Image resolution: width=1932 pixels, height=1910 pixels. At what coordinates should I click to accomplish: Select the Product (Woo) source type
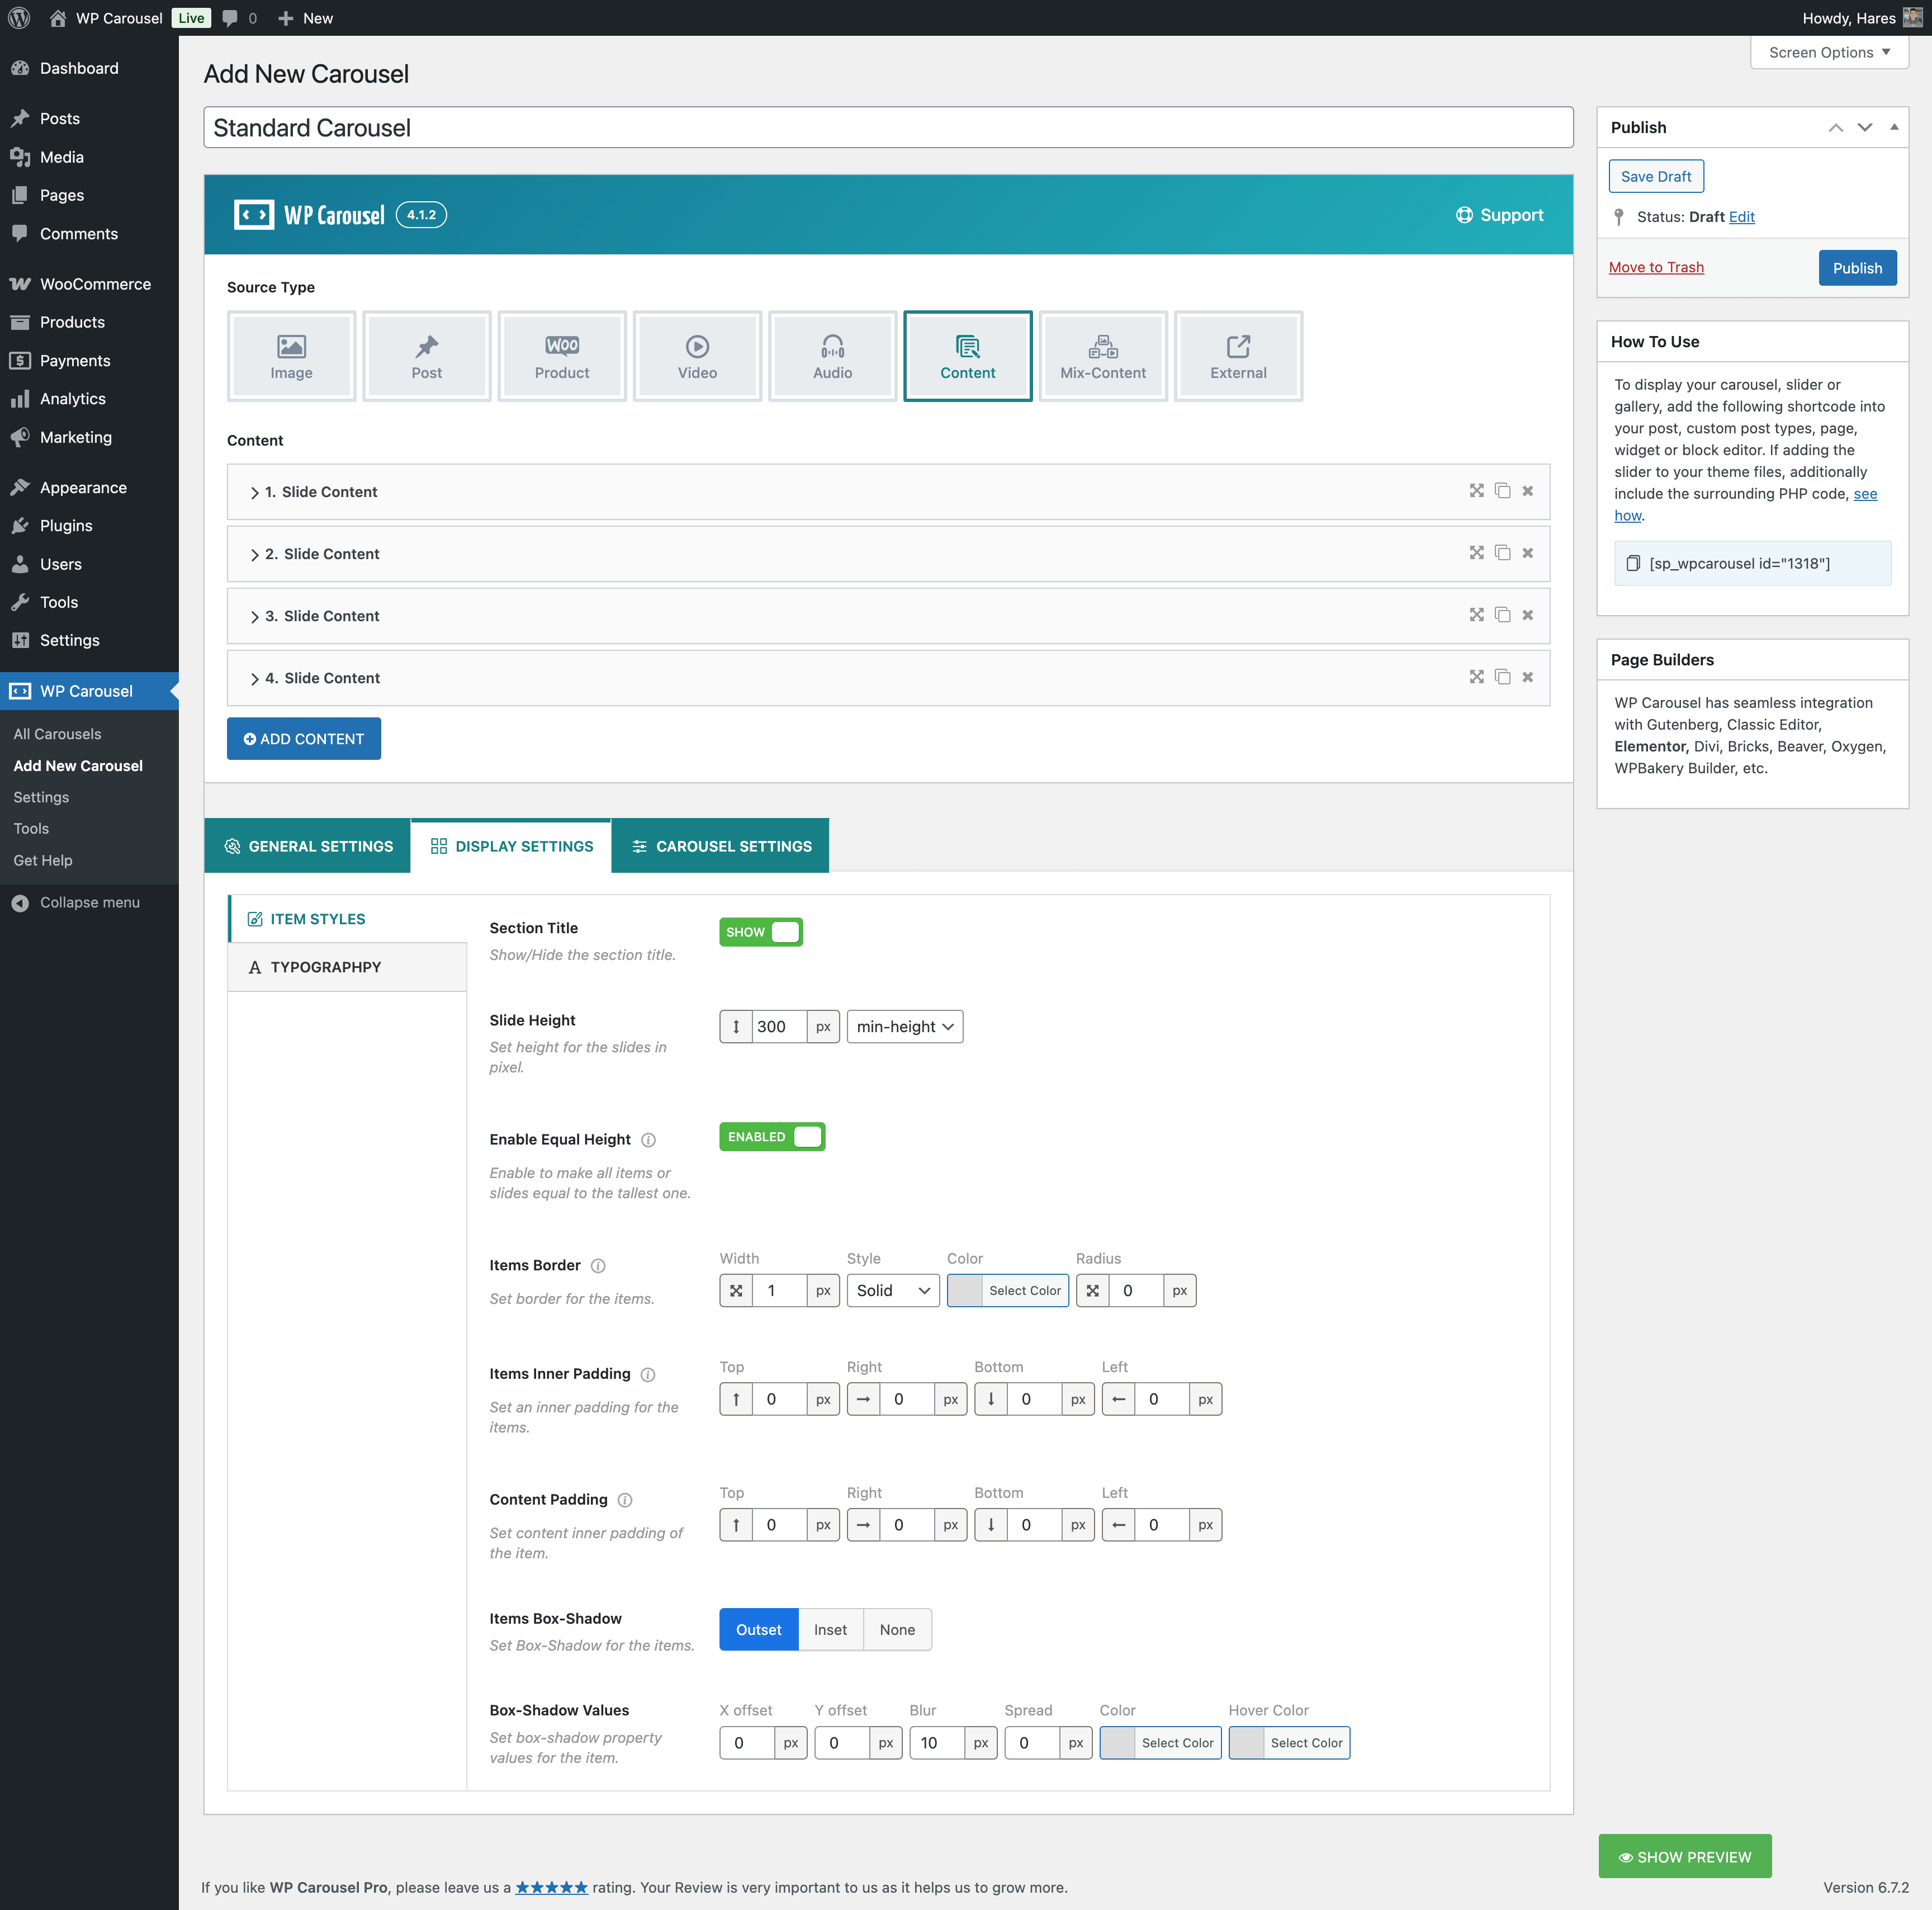pyautogui.click(x=562, y=356)
